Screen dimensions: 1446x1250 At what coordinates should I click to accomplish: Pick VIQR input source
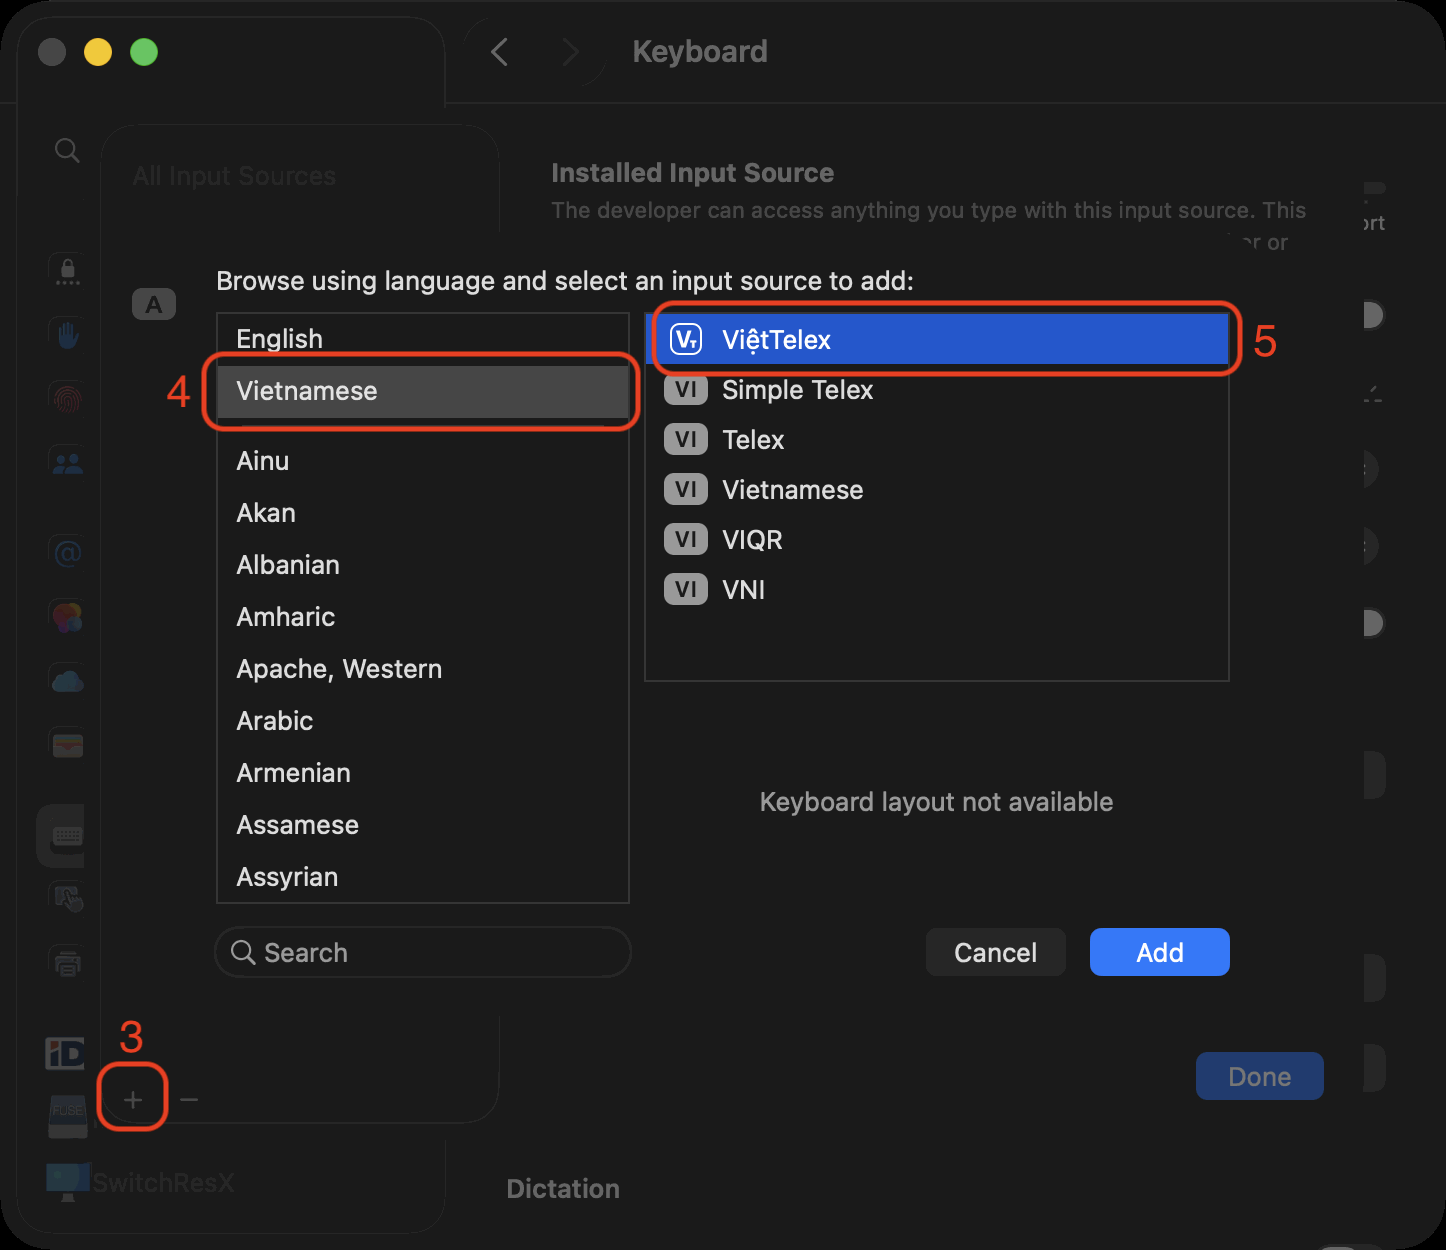(937, 540)
